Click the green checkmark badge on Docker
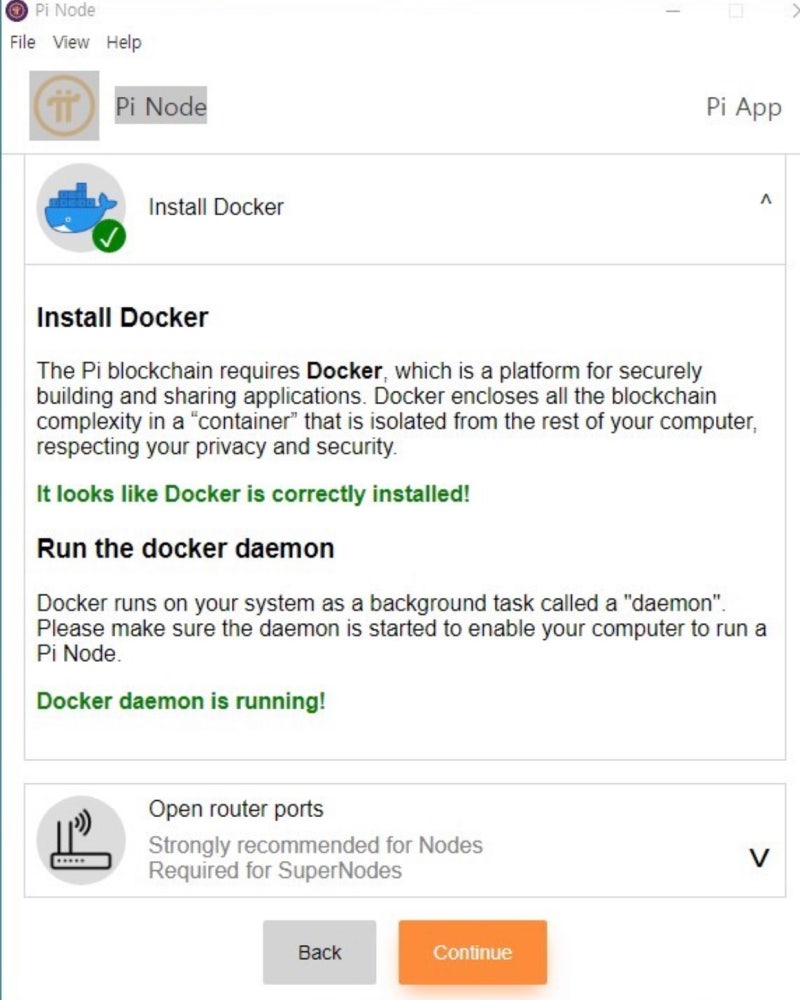800x1000 pixels. tap(108, 237)
